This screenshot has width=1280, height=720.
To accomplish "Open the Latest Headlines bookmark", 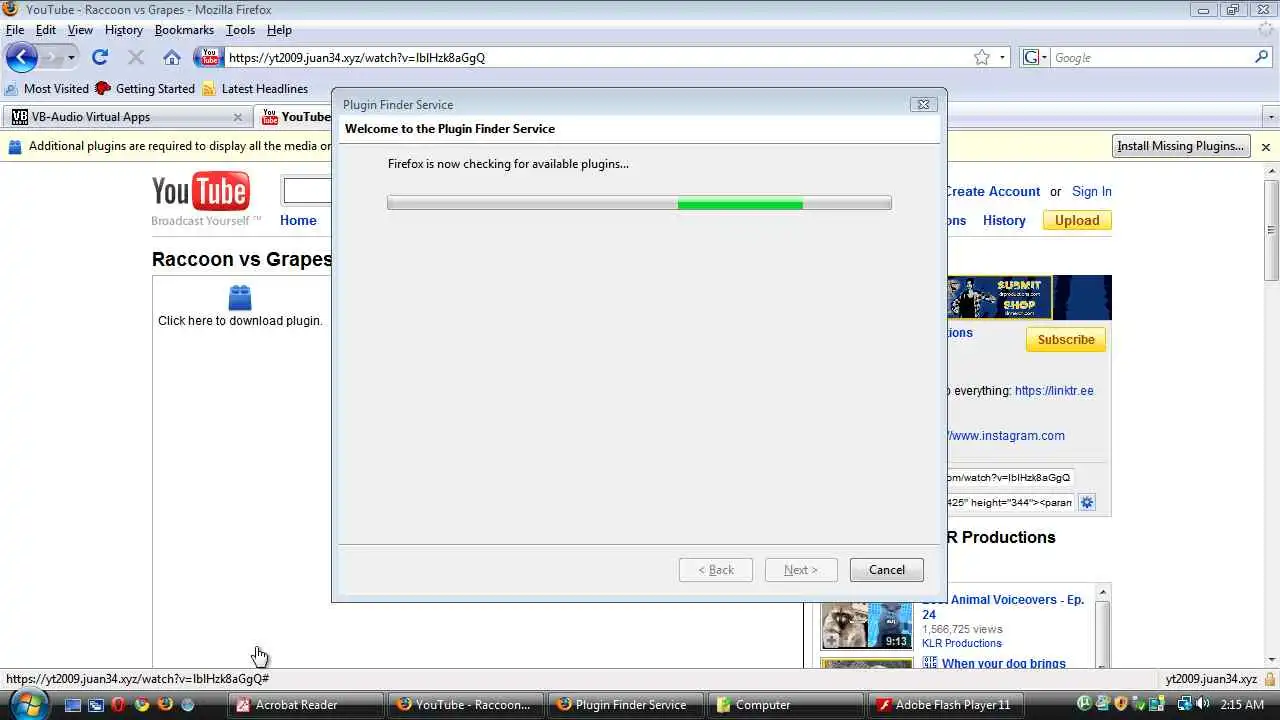I will pyautogui.click(x=255, y=89).
